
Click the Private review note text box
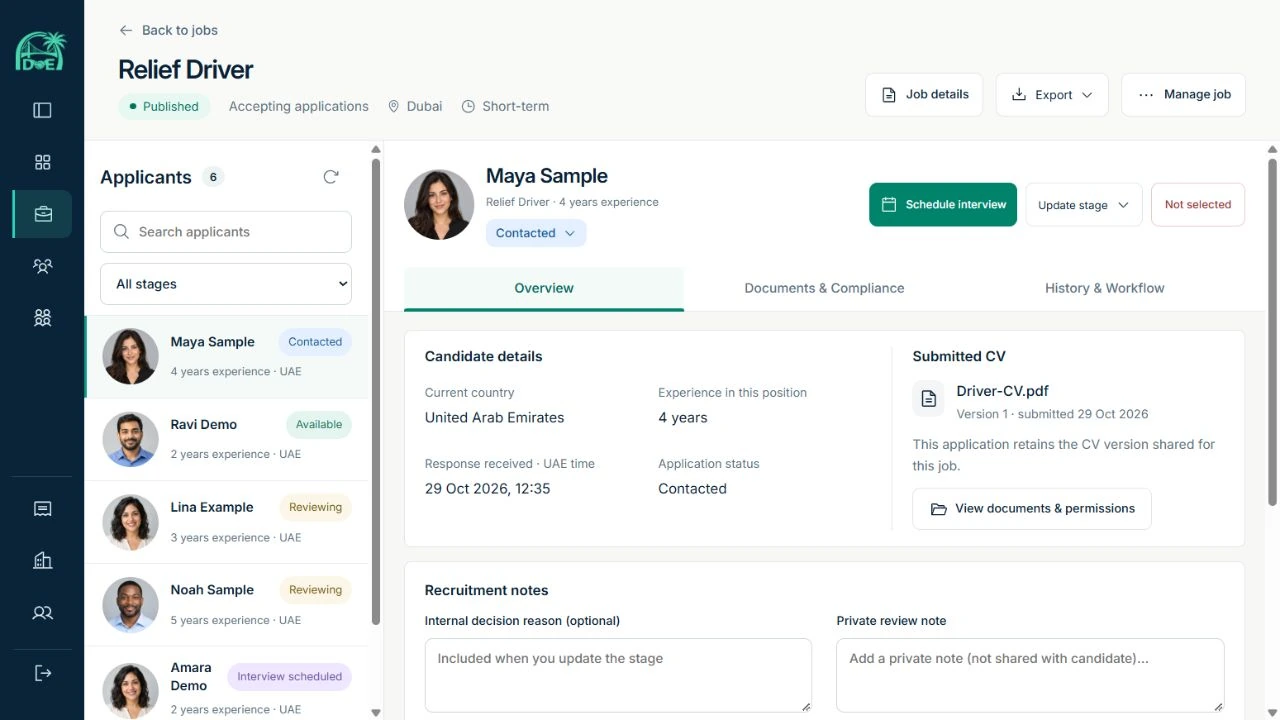(1030, 676)
